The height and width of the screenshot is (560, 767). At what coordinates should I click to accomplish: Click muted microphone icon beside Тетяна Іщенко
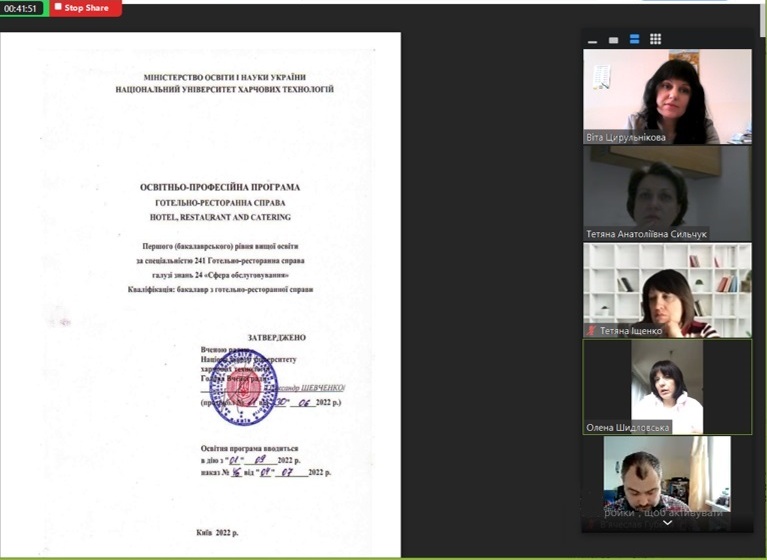click(591, 331)
